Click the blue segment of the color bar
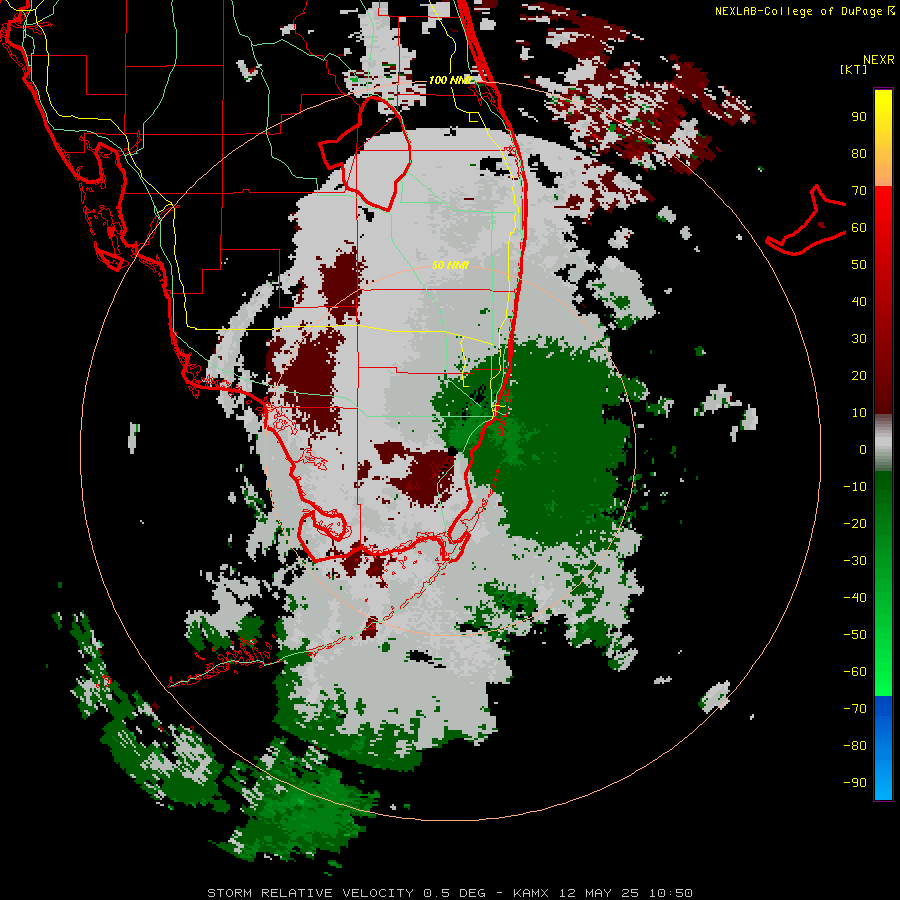The width and height of the screenshot is (900, 900). pos(883,746)
